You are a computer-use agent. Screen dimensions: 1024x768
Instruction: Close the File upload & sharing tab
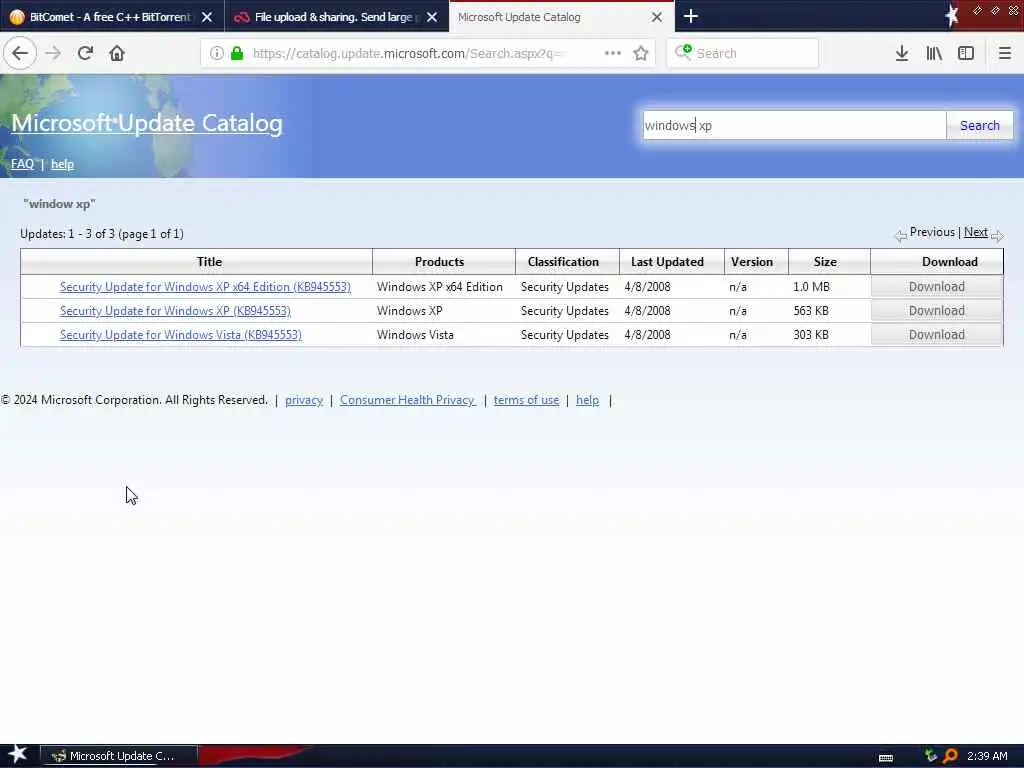coord(432,17)
